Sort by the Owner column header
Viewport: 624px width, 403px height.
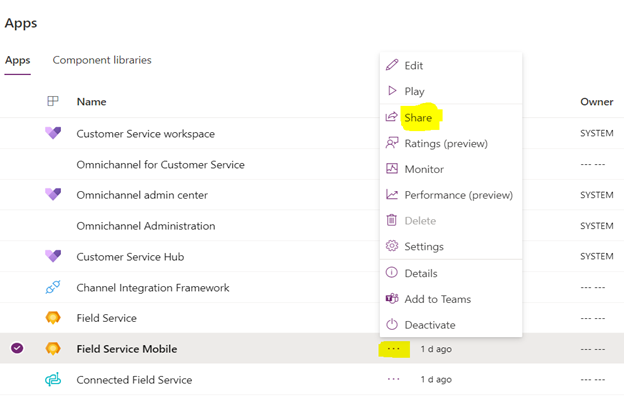coord(597,102)
